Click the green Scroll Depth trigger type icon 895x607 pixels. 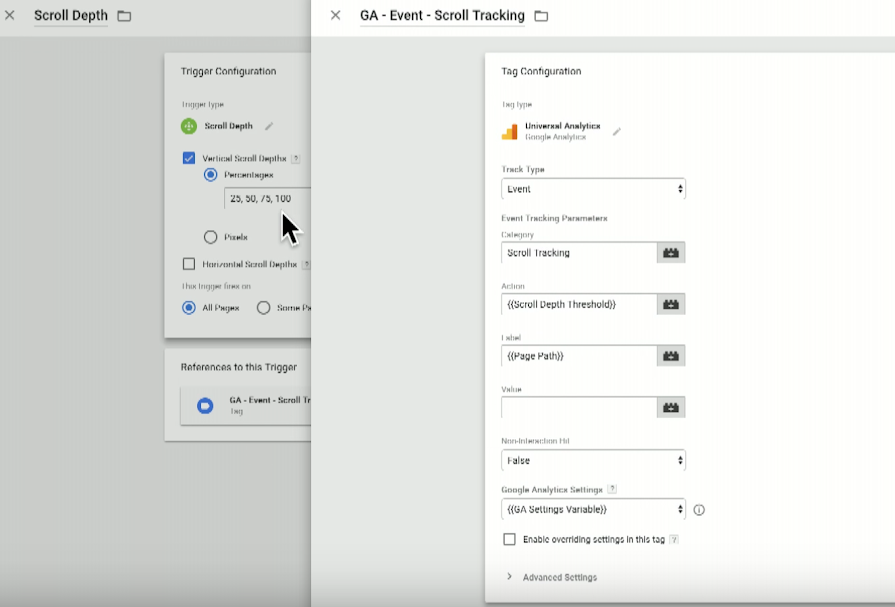click(189, 126)
